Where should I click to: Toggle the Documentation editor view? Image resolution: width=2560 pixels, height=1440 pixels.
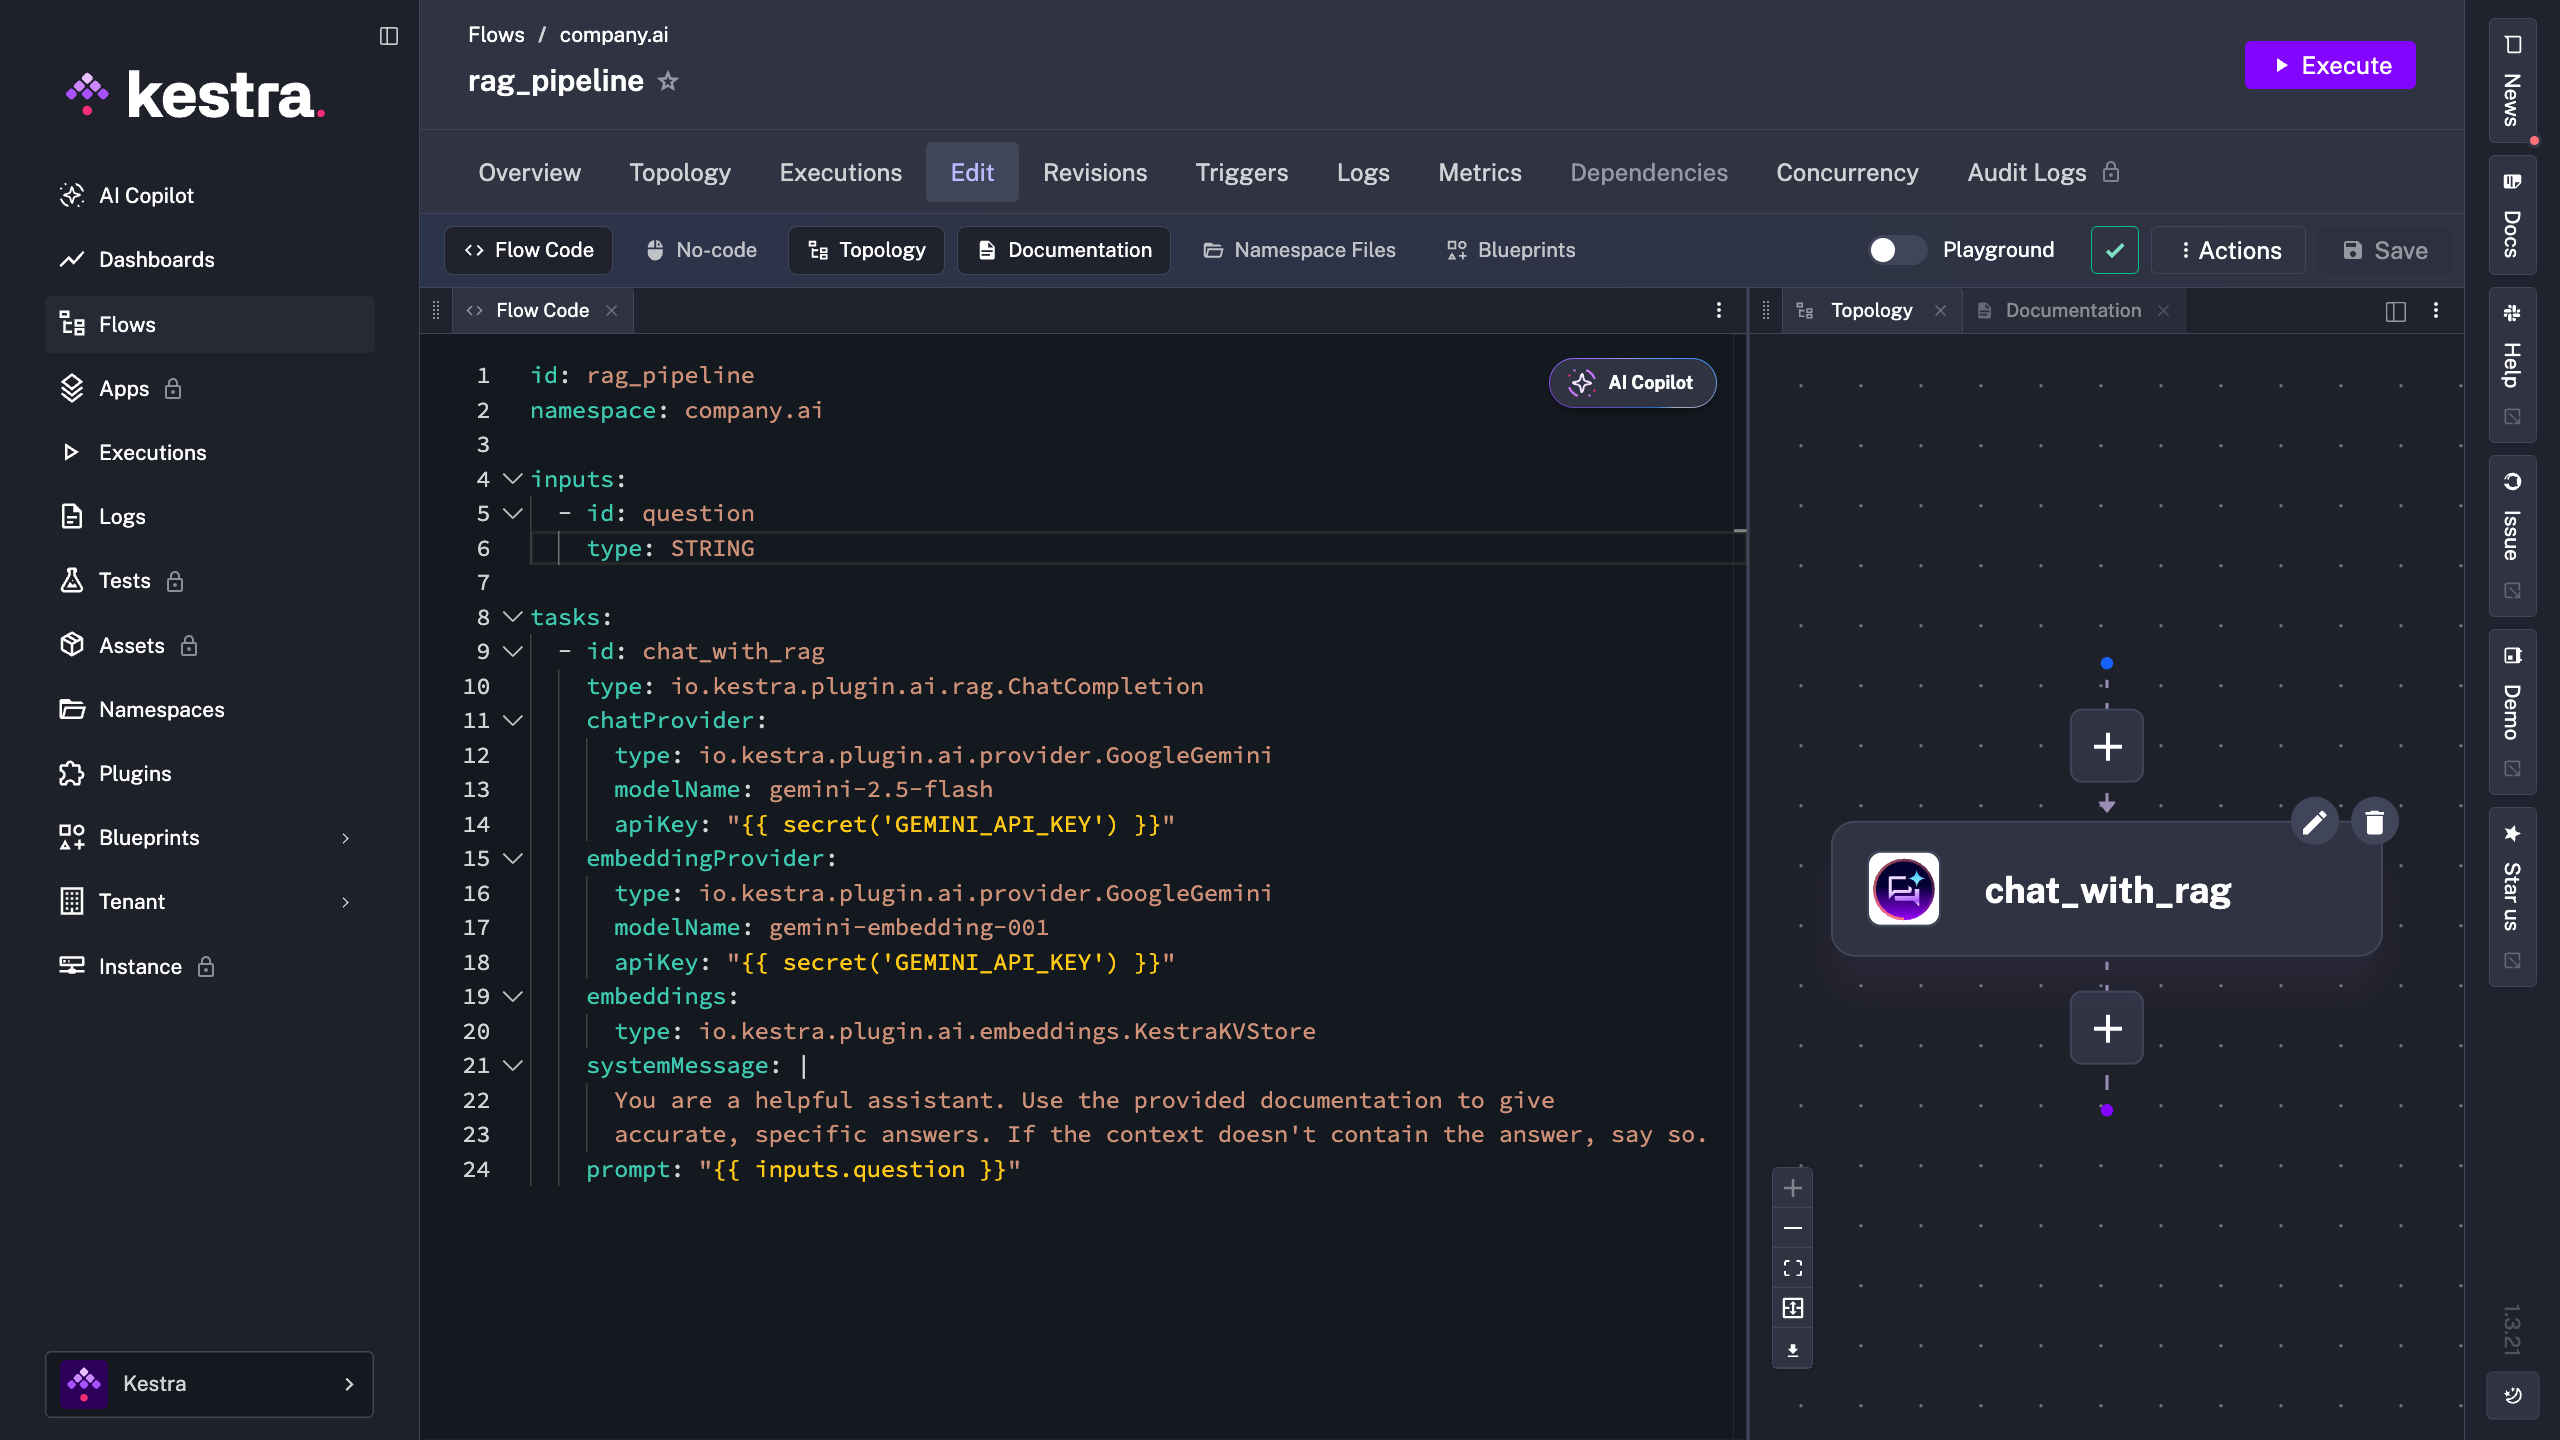click(1064, 250)
